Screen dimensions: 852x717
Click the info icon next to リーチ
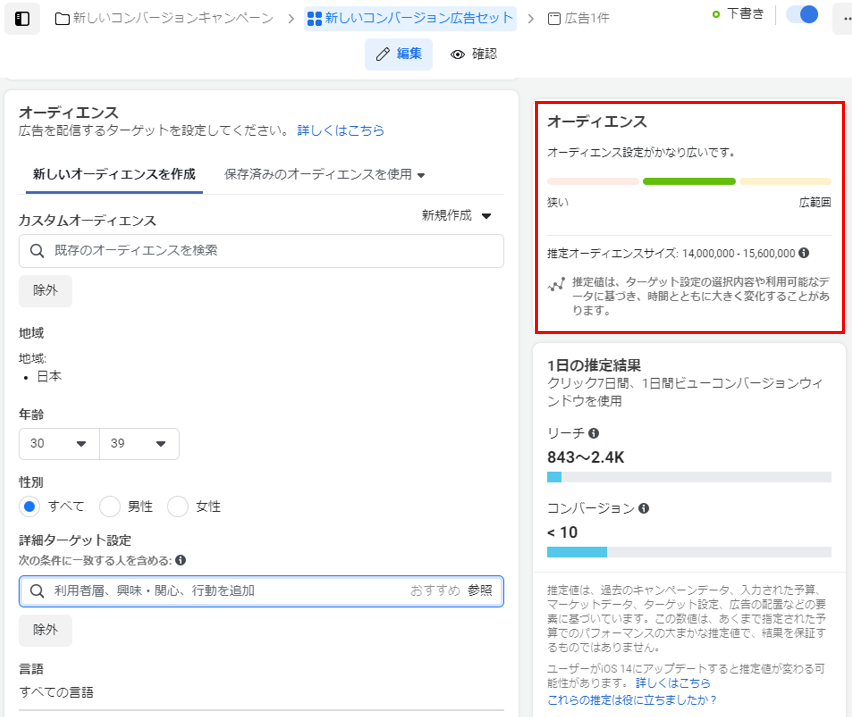coord(594,433)
